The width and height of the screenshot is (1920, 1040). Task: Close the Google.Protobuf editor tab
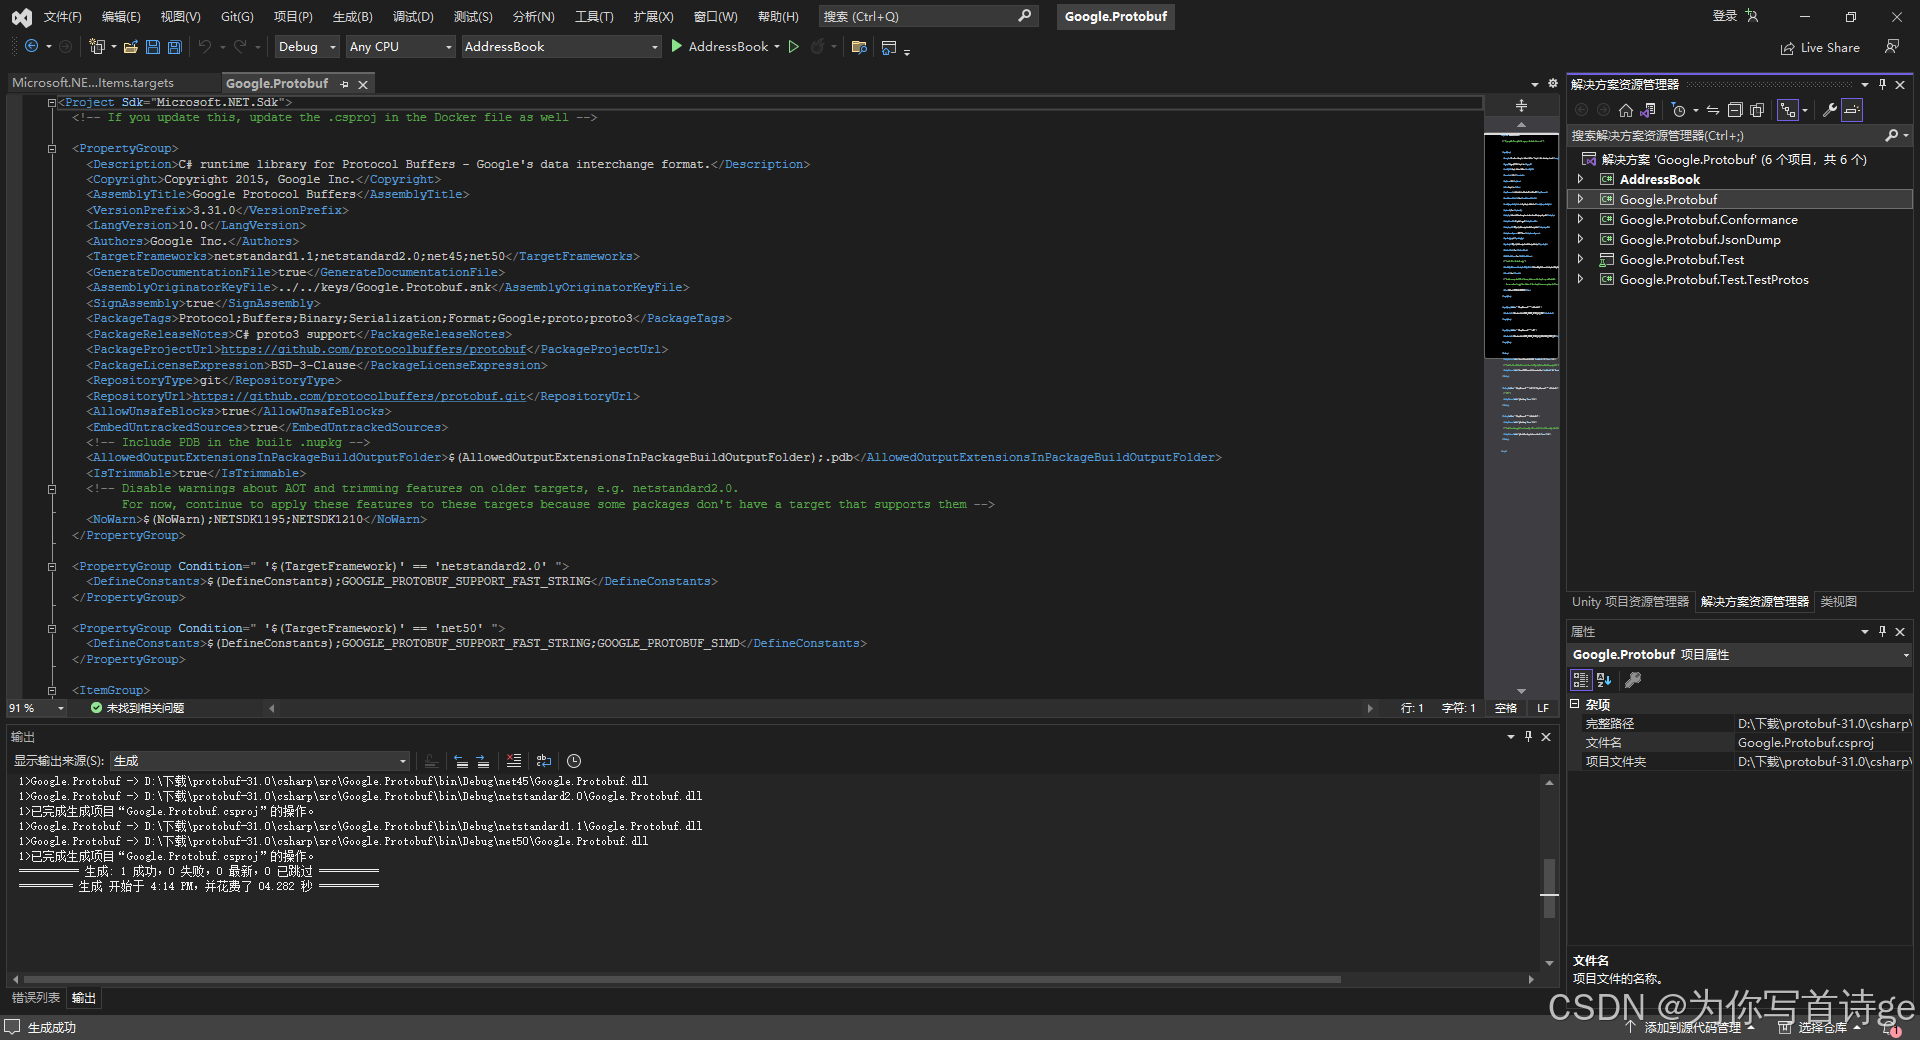point(363,84)
